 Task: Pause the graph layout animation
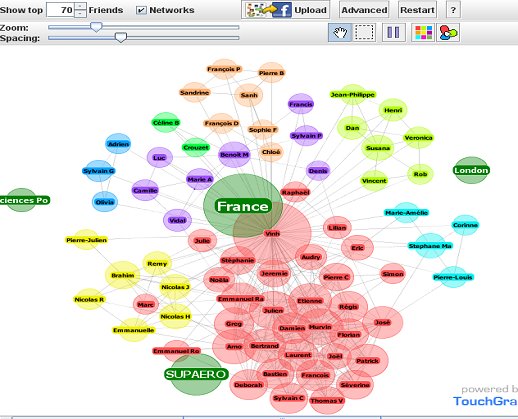point(393,33)
